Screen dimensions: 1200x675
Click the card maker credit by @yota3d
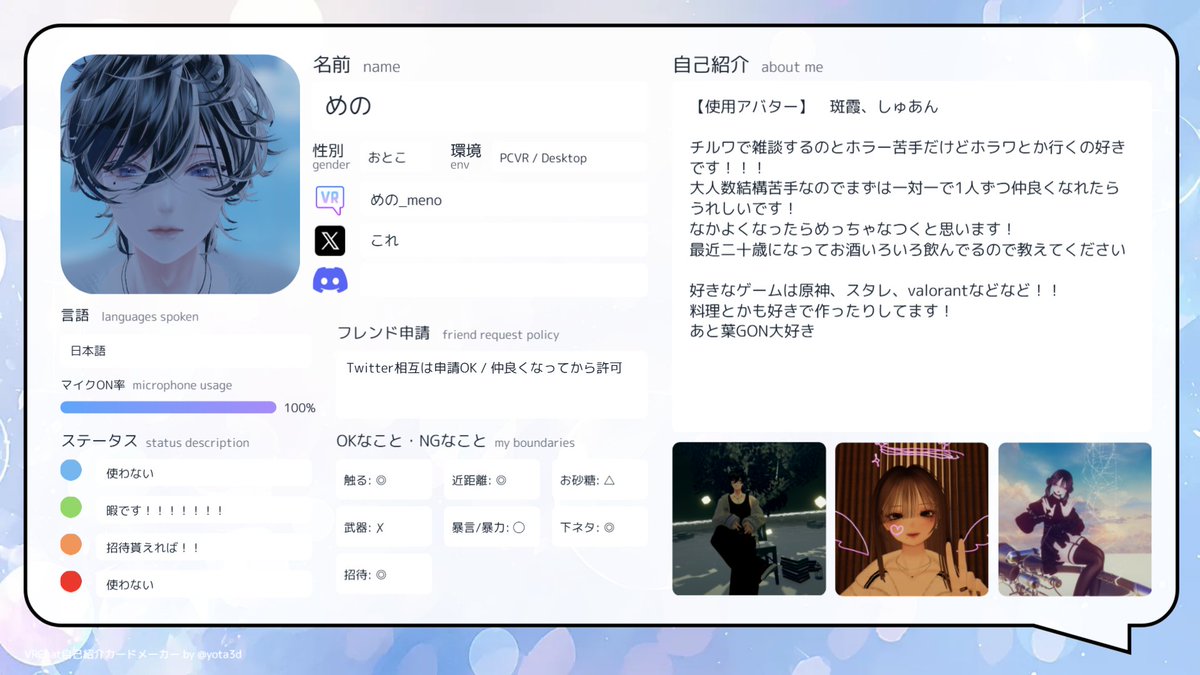(134, 654)
